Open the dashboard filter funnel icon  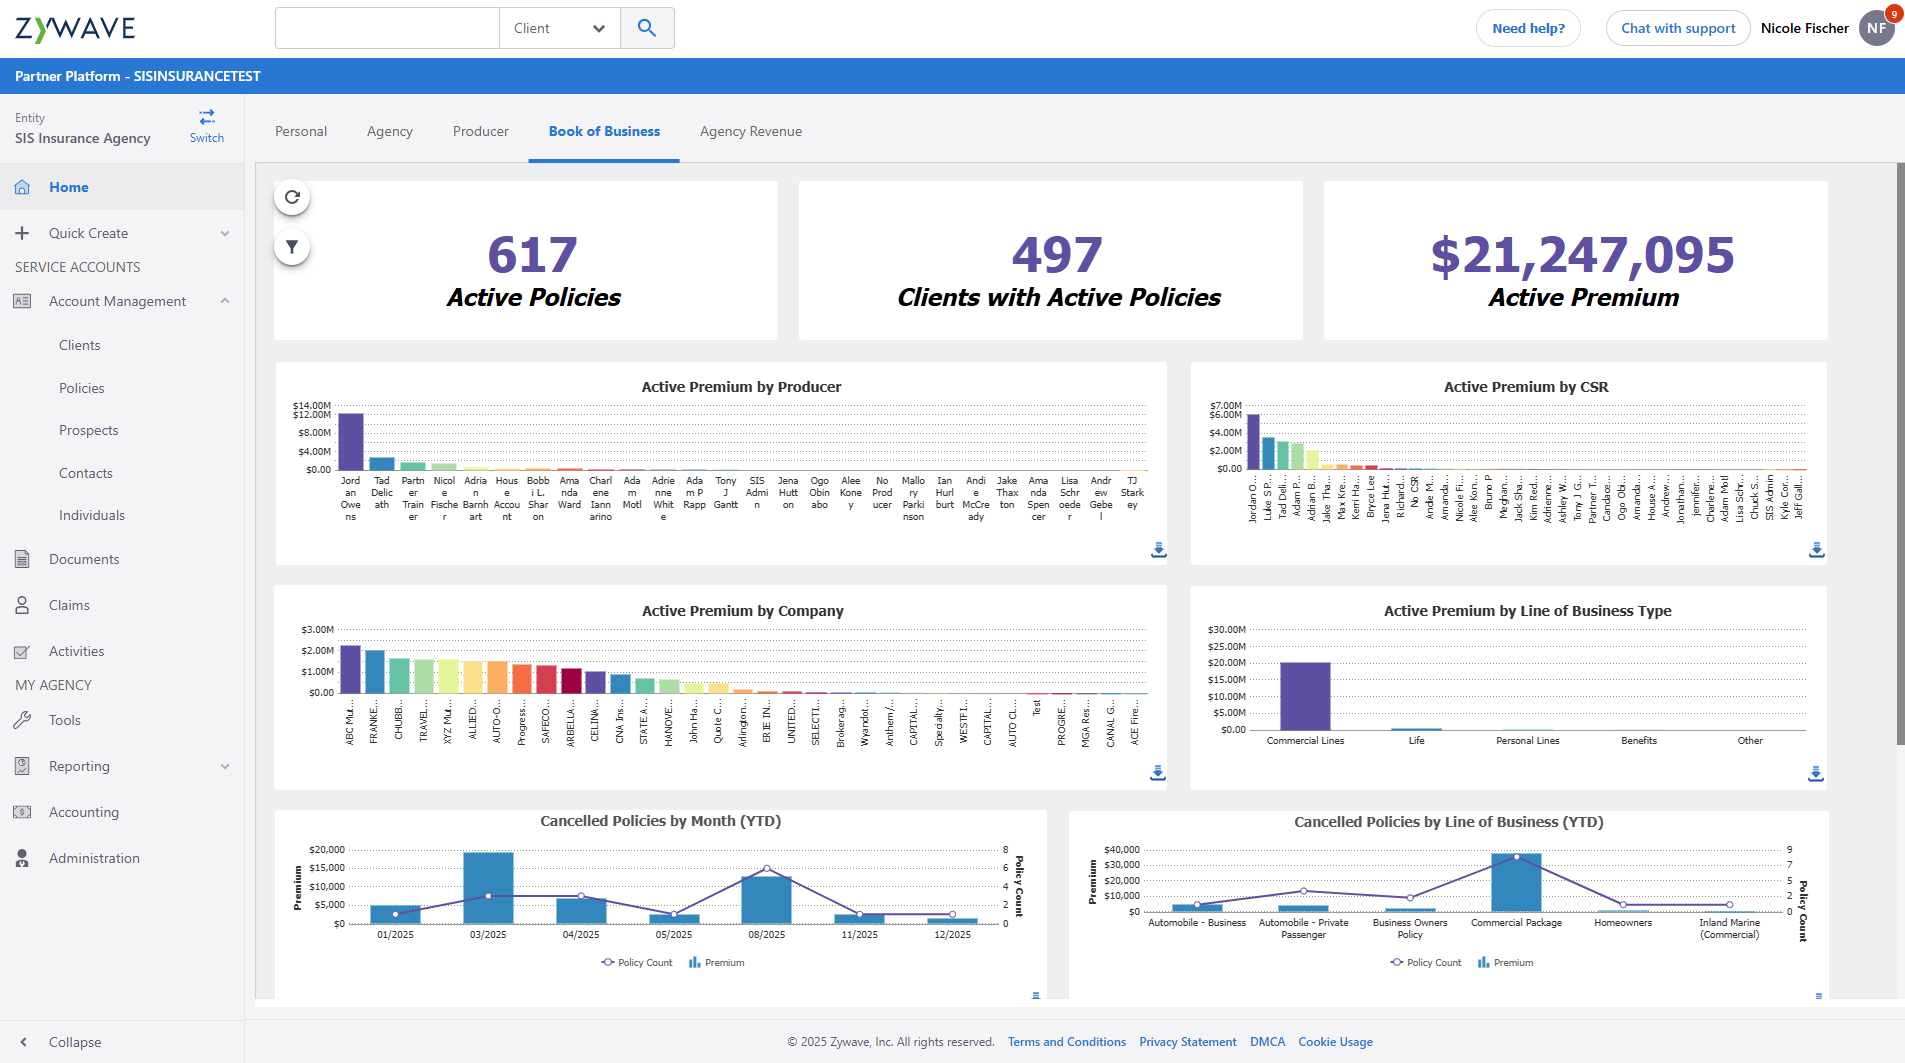[292, 247]
